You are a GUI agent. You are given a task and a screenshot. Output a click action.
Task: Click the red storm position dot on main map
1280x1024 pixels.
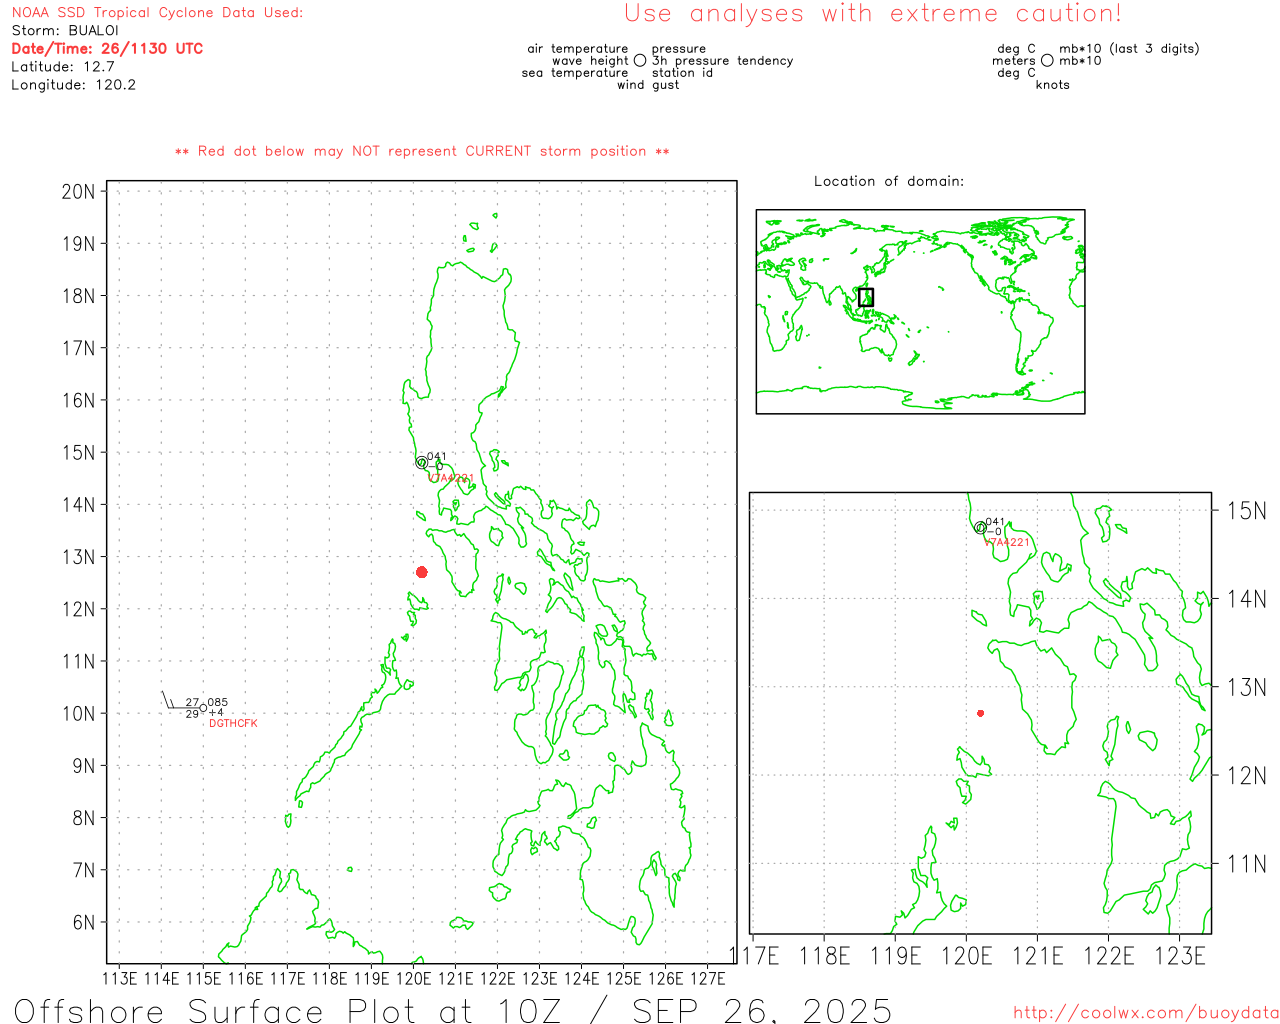[x=422, y=572]
